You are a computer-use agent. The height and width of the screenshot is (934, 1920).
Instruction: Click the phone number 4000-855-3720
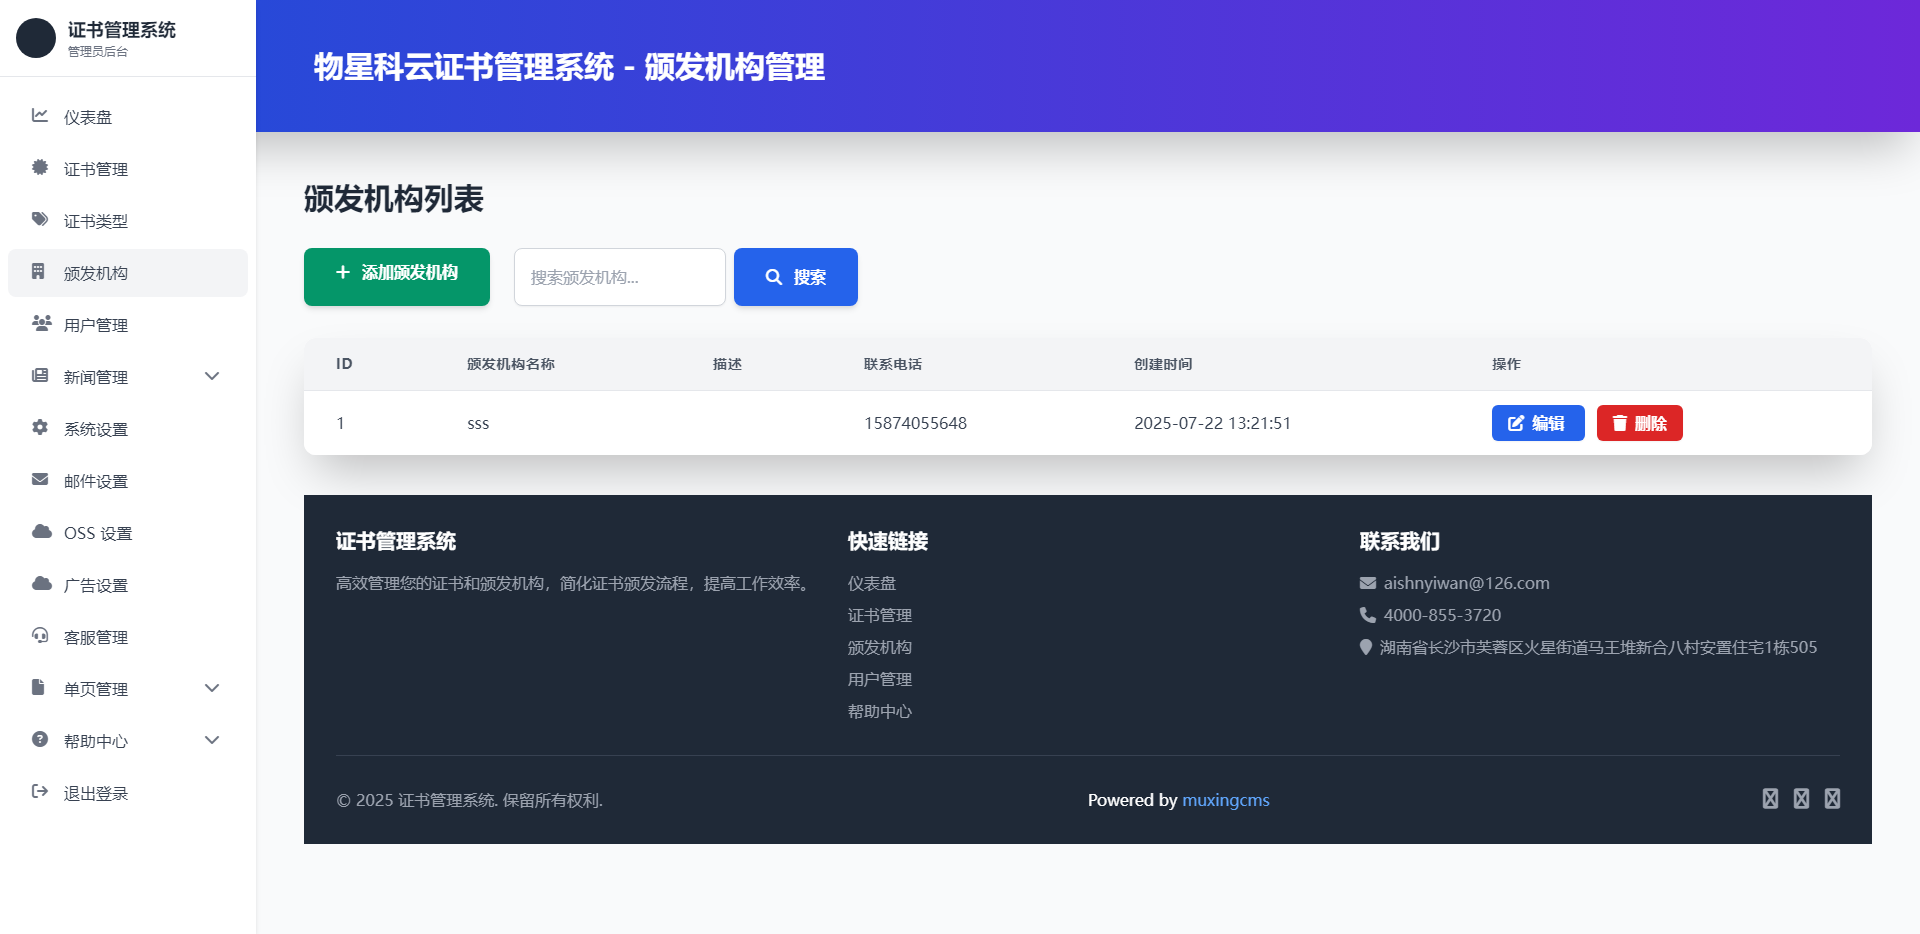(x=1442, y=615)
